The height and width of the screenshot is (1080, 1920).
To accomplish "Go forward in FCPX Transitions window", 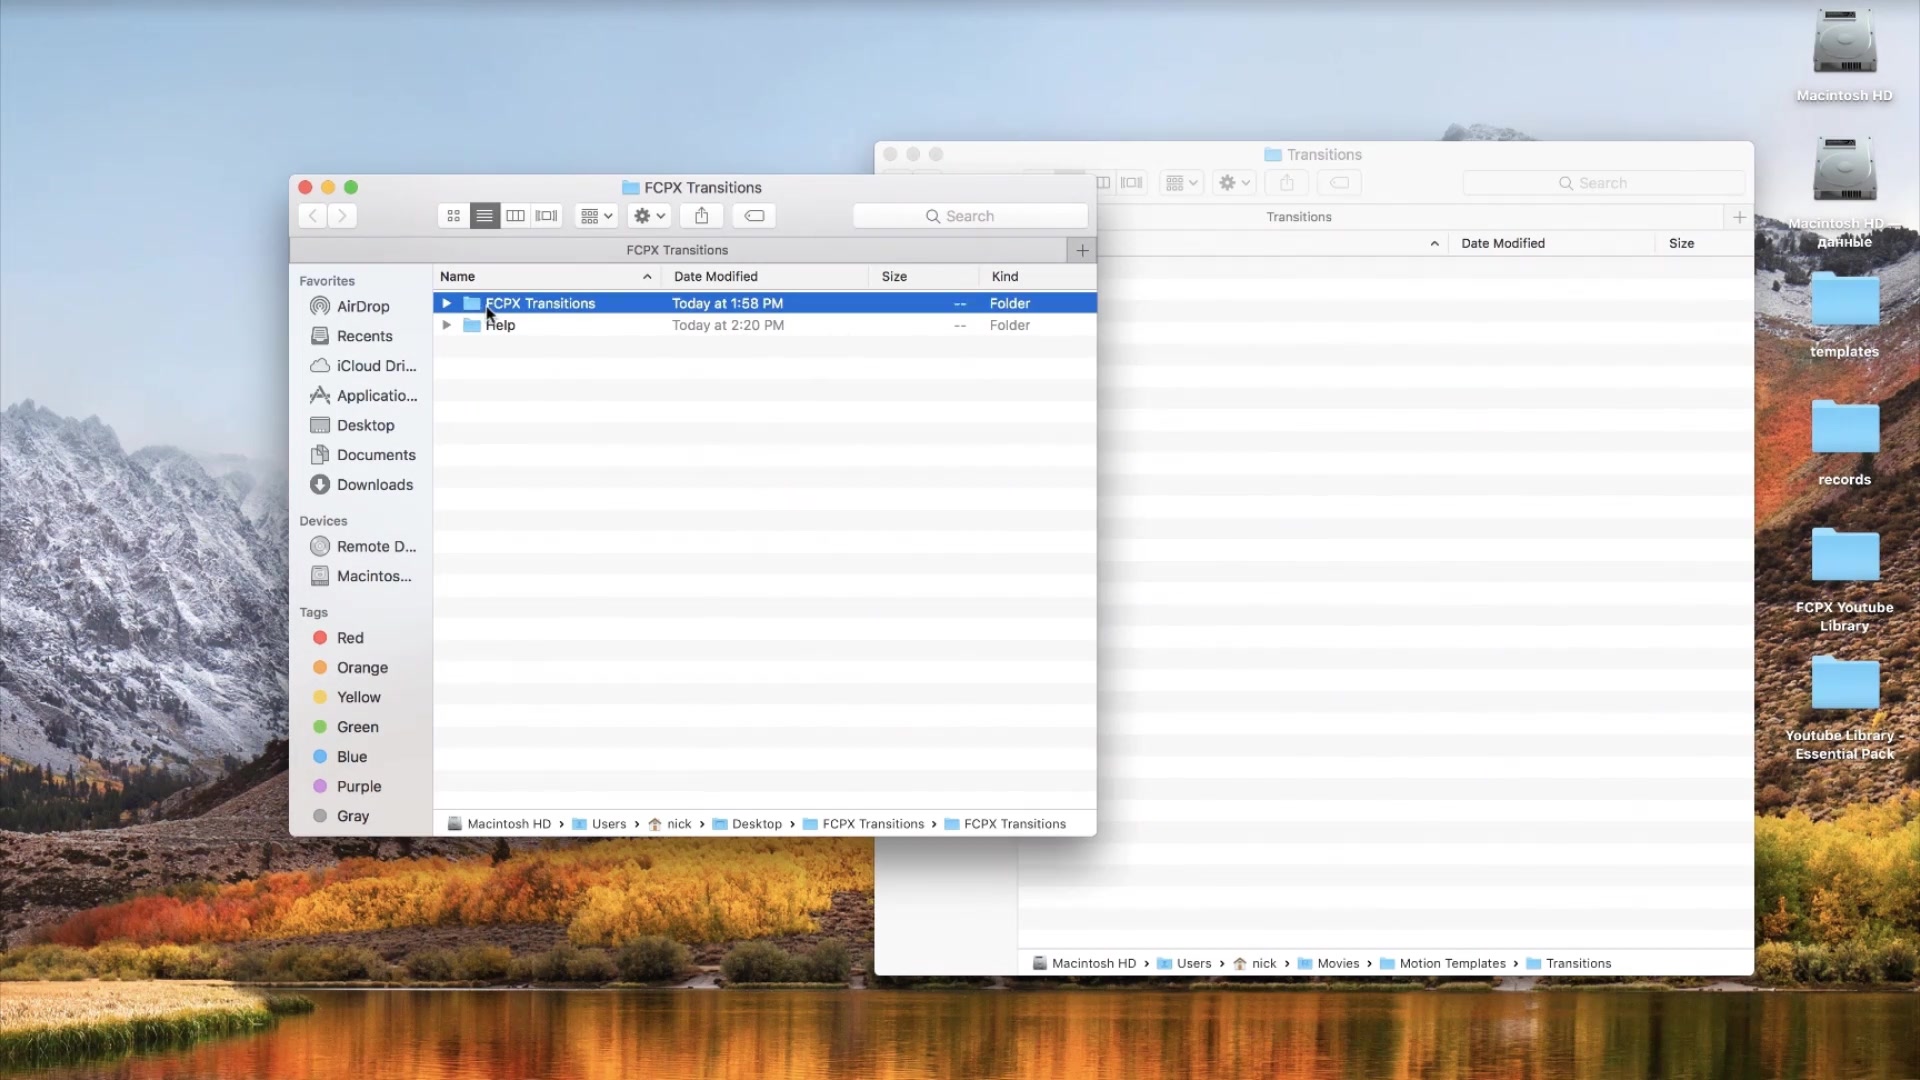I will [342, 215].
